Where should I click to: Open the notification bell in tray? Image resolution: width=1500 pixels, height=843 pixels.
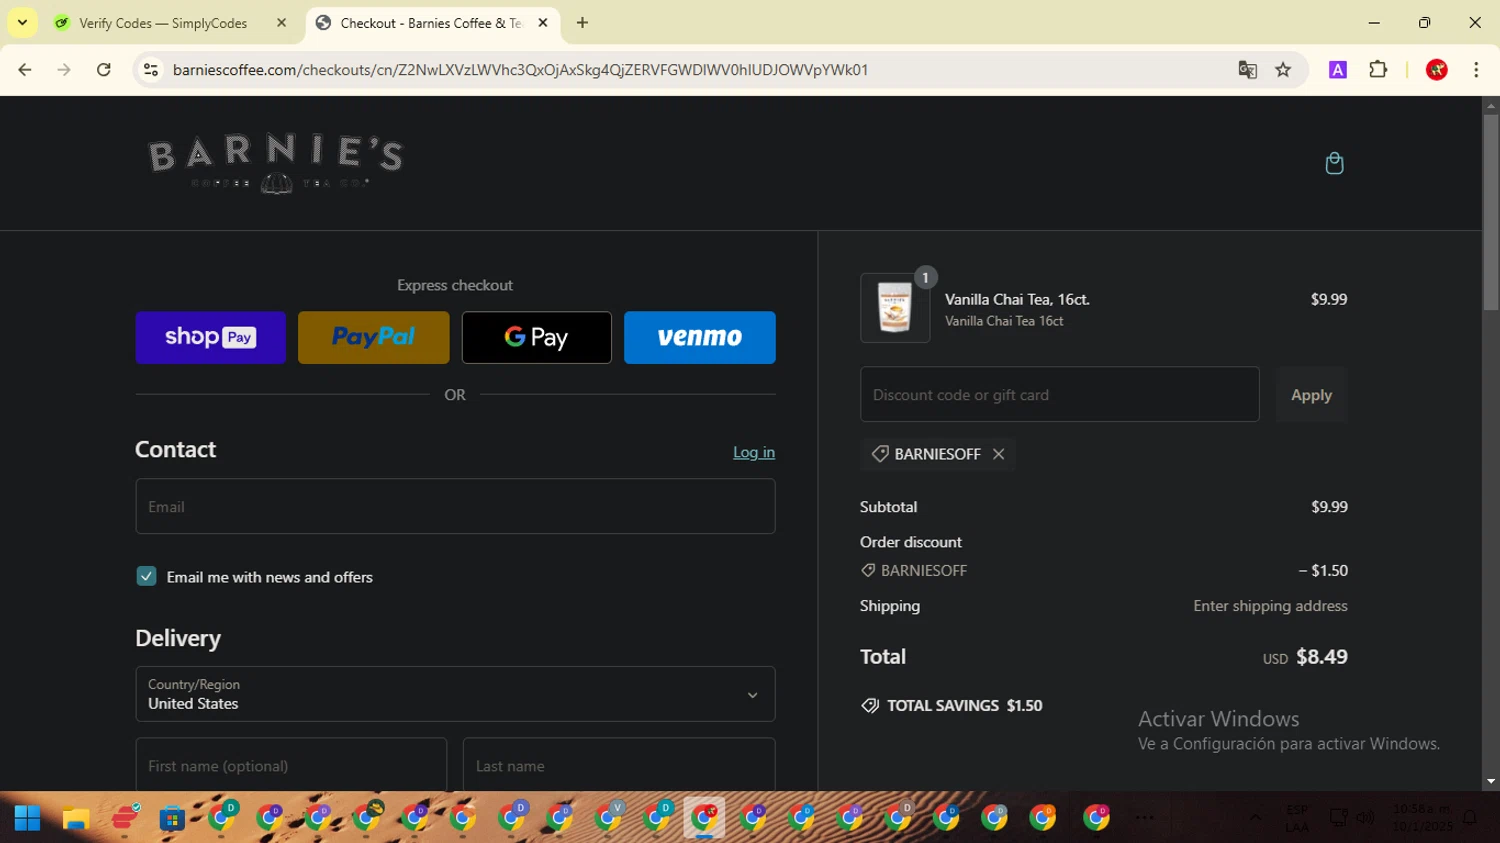(x=1470, y=818)
